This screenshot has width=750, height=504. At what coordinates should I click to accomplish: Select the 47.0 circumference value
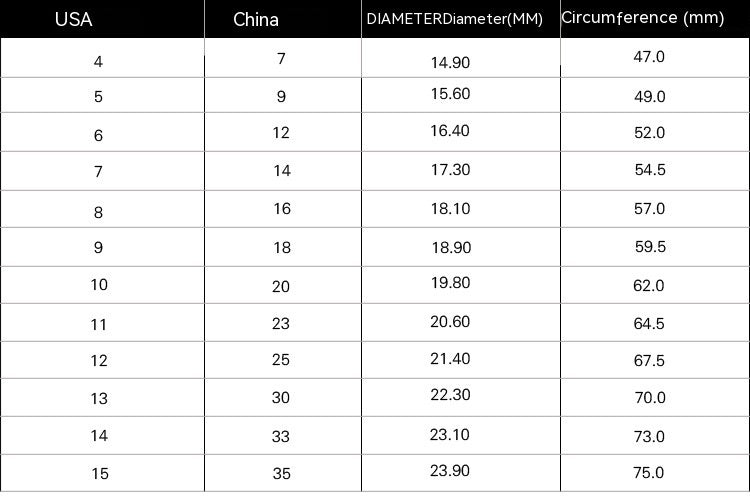(x=649, y=57)
